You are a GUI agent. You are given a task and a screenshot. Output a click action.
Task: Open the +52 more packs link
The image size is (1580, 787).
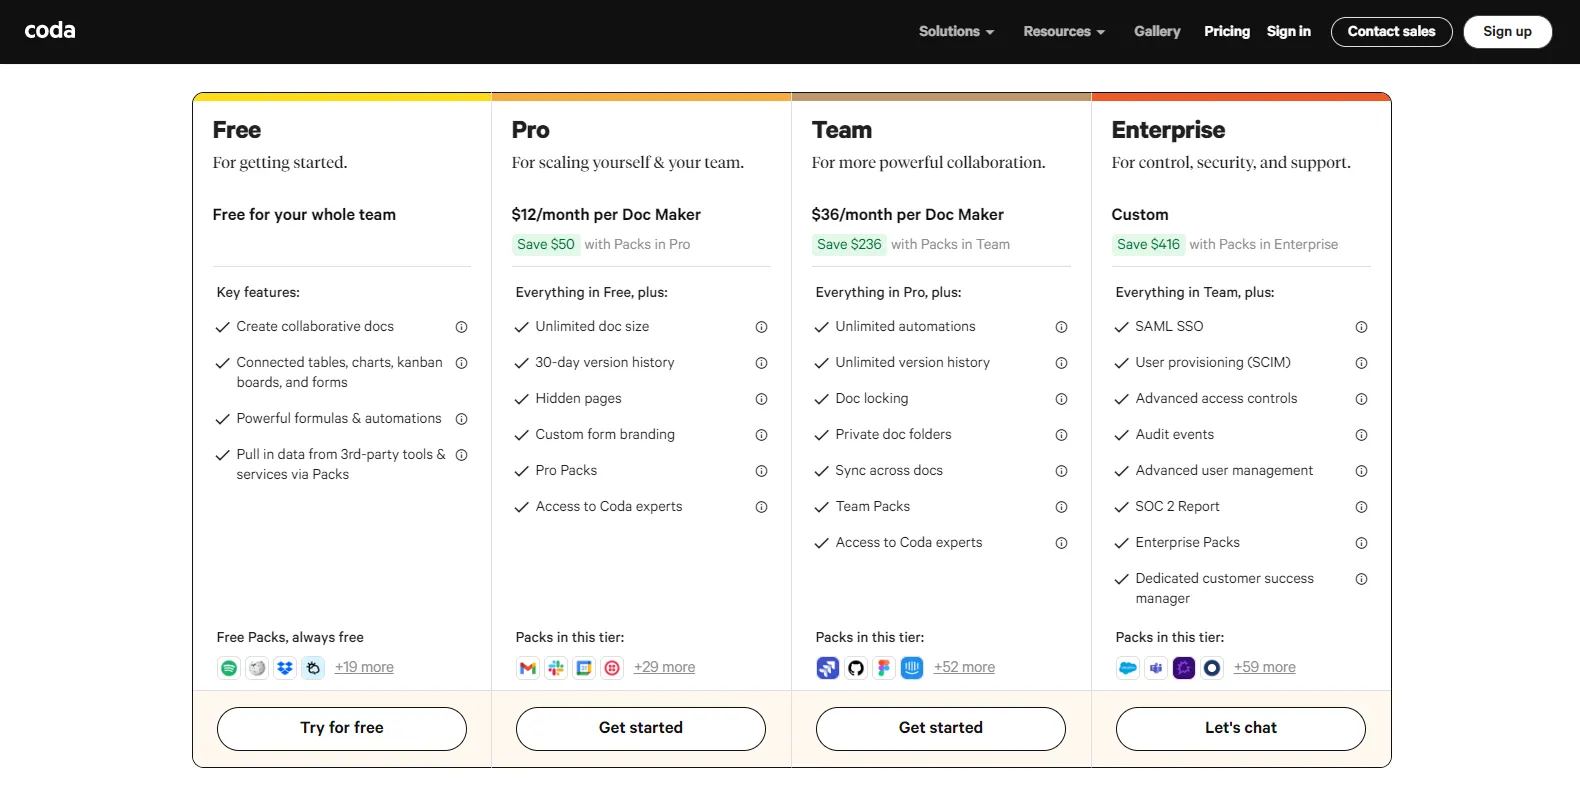pos(964,668)
